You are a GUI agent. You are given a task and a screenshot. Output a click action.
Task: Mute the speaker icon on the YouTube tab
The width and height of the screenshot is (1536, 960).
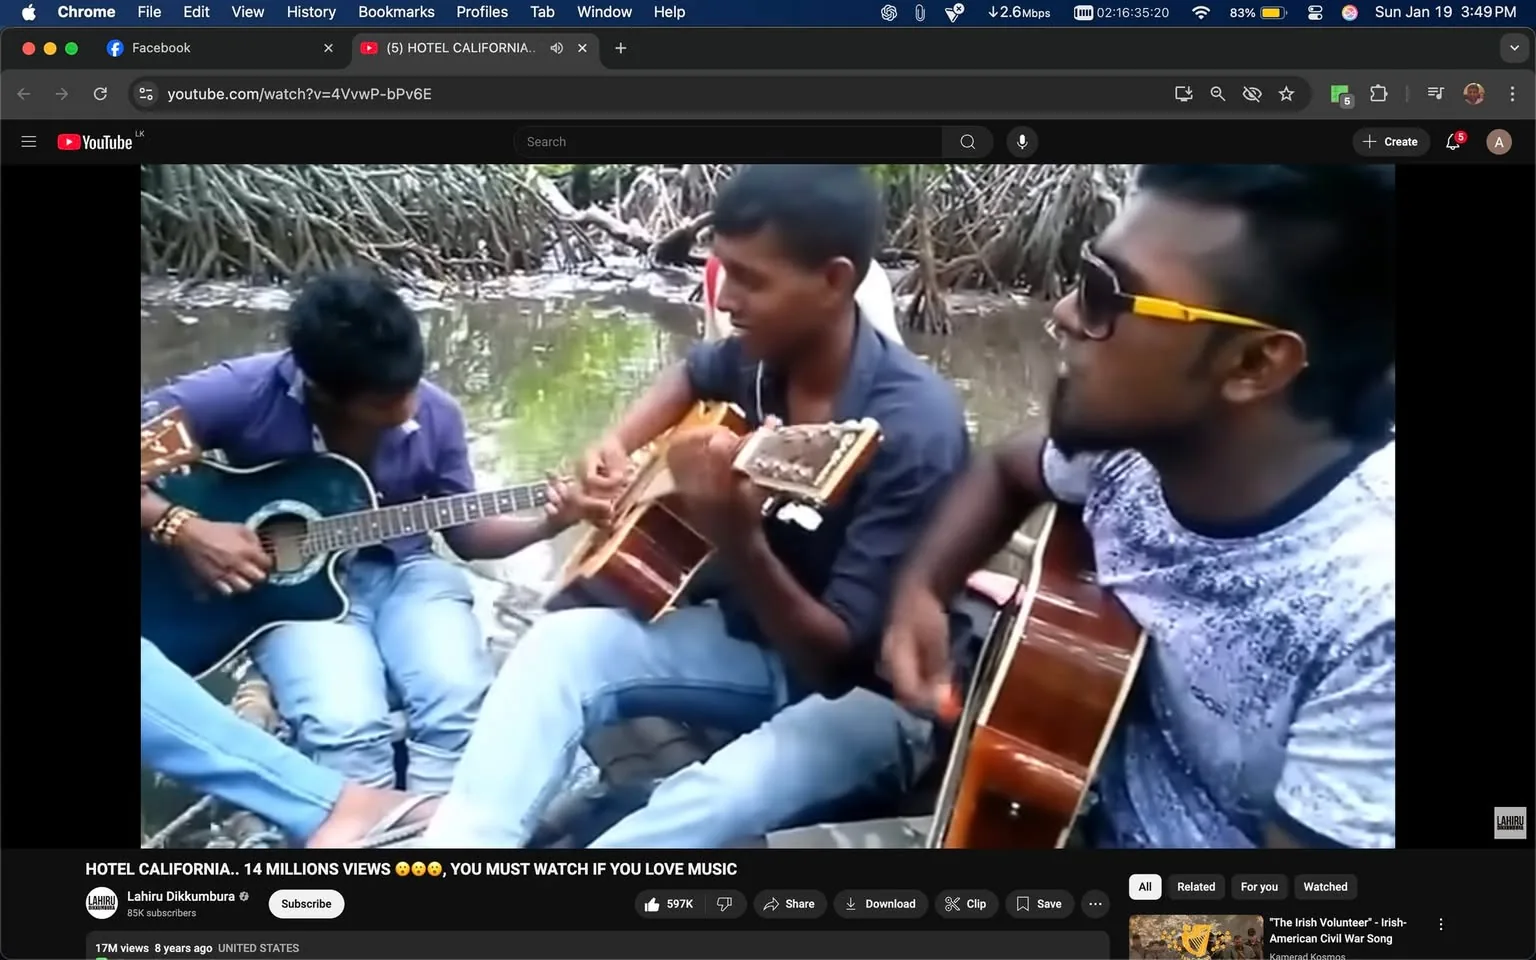[556, 47]
